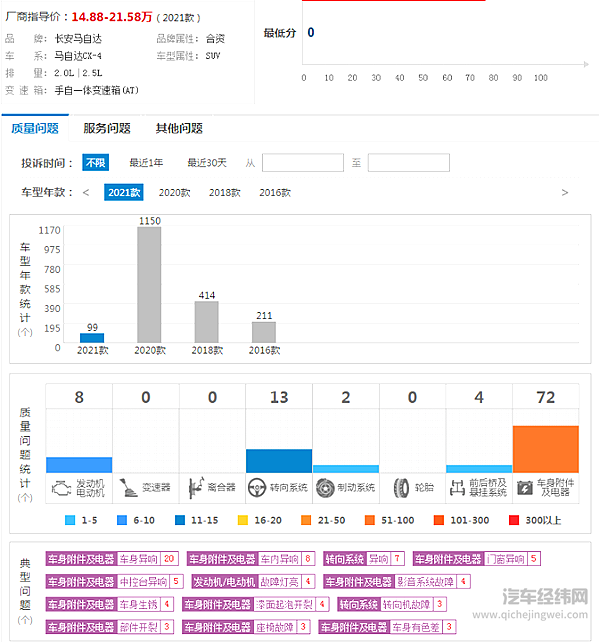Click the 前后桥及悬挂系统 bar showing 4
Image resolution: width=600 pixels, height=643 pixels.
click(x=479, y=469)
